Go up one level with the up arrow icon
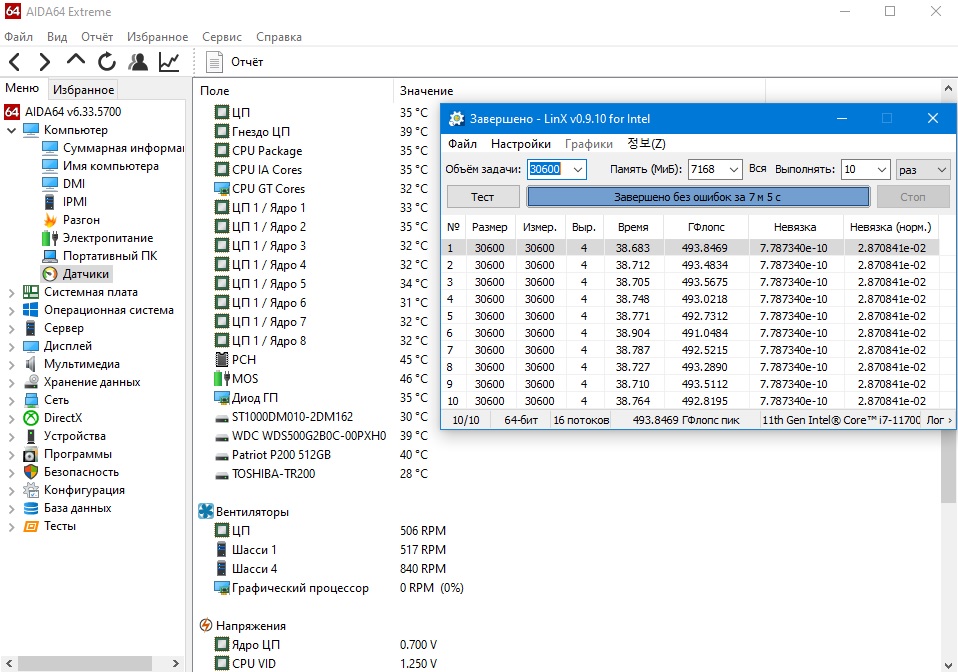The image size is (958, 672). click(76, 60)
